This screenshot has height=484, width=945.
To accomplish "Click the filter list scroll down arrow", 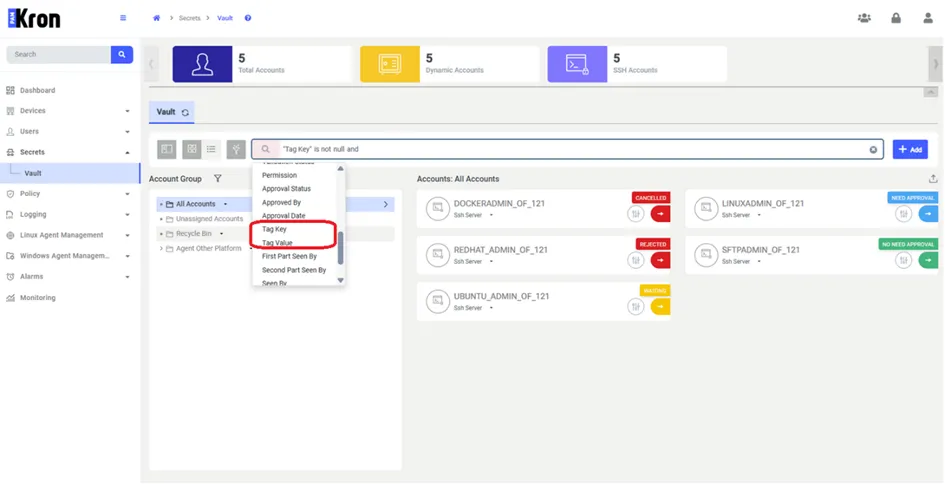I will 341,280.
